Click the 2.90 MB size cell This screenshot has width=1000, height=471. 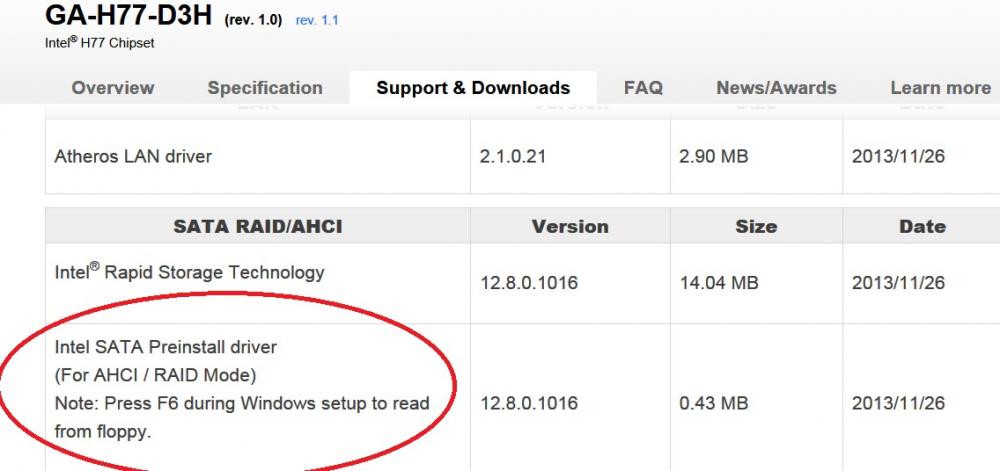713,156
